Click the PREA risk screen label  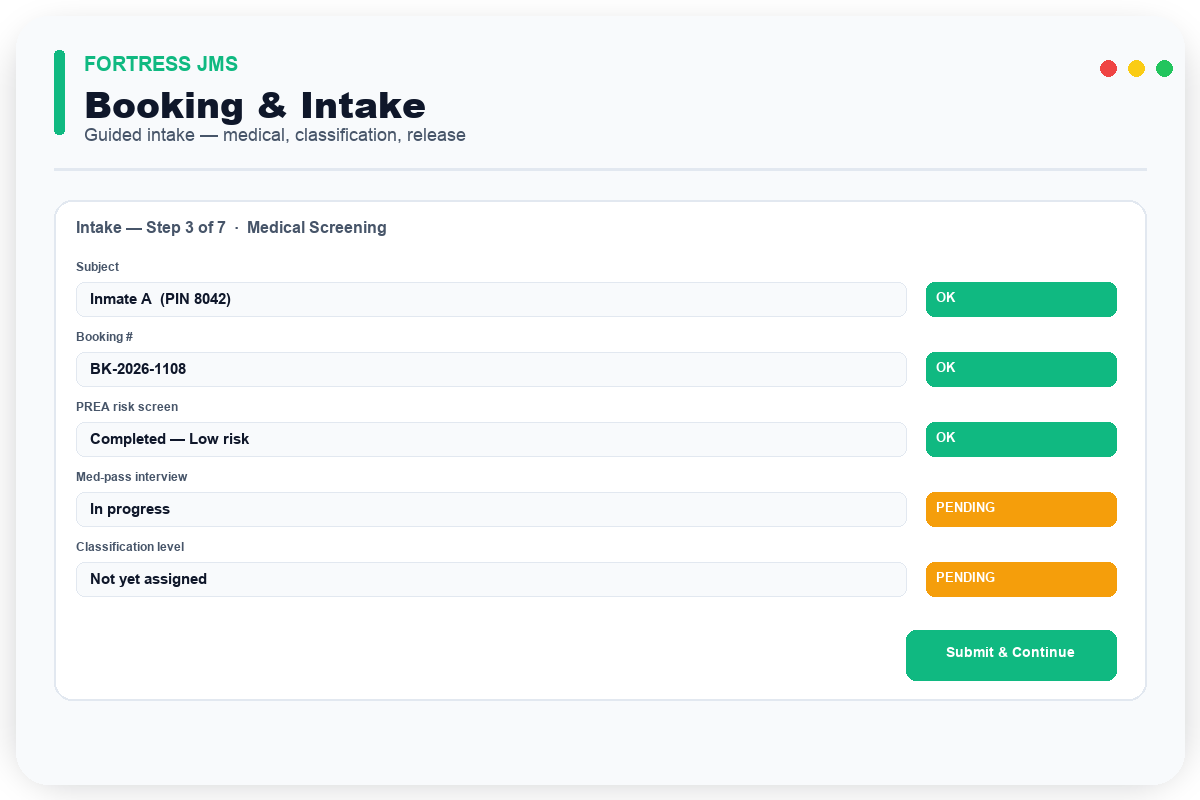click(127, 407)
